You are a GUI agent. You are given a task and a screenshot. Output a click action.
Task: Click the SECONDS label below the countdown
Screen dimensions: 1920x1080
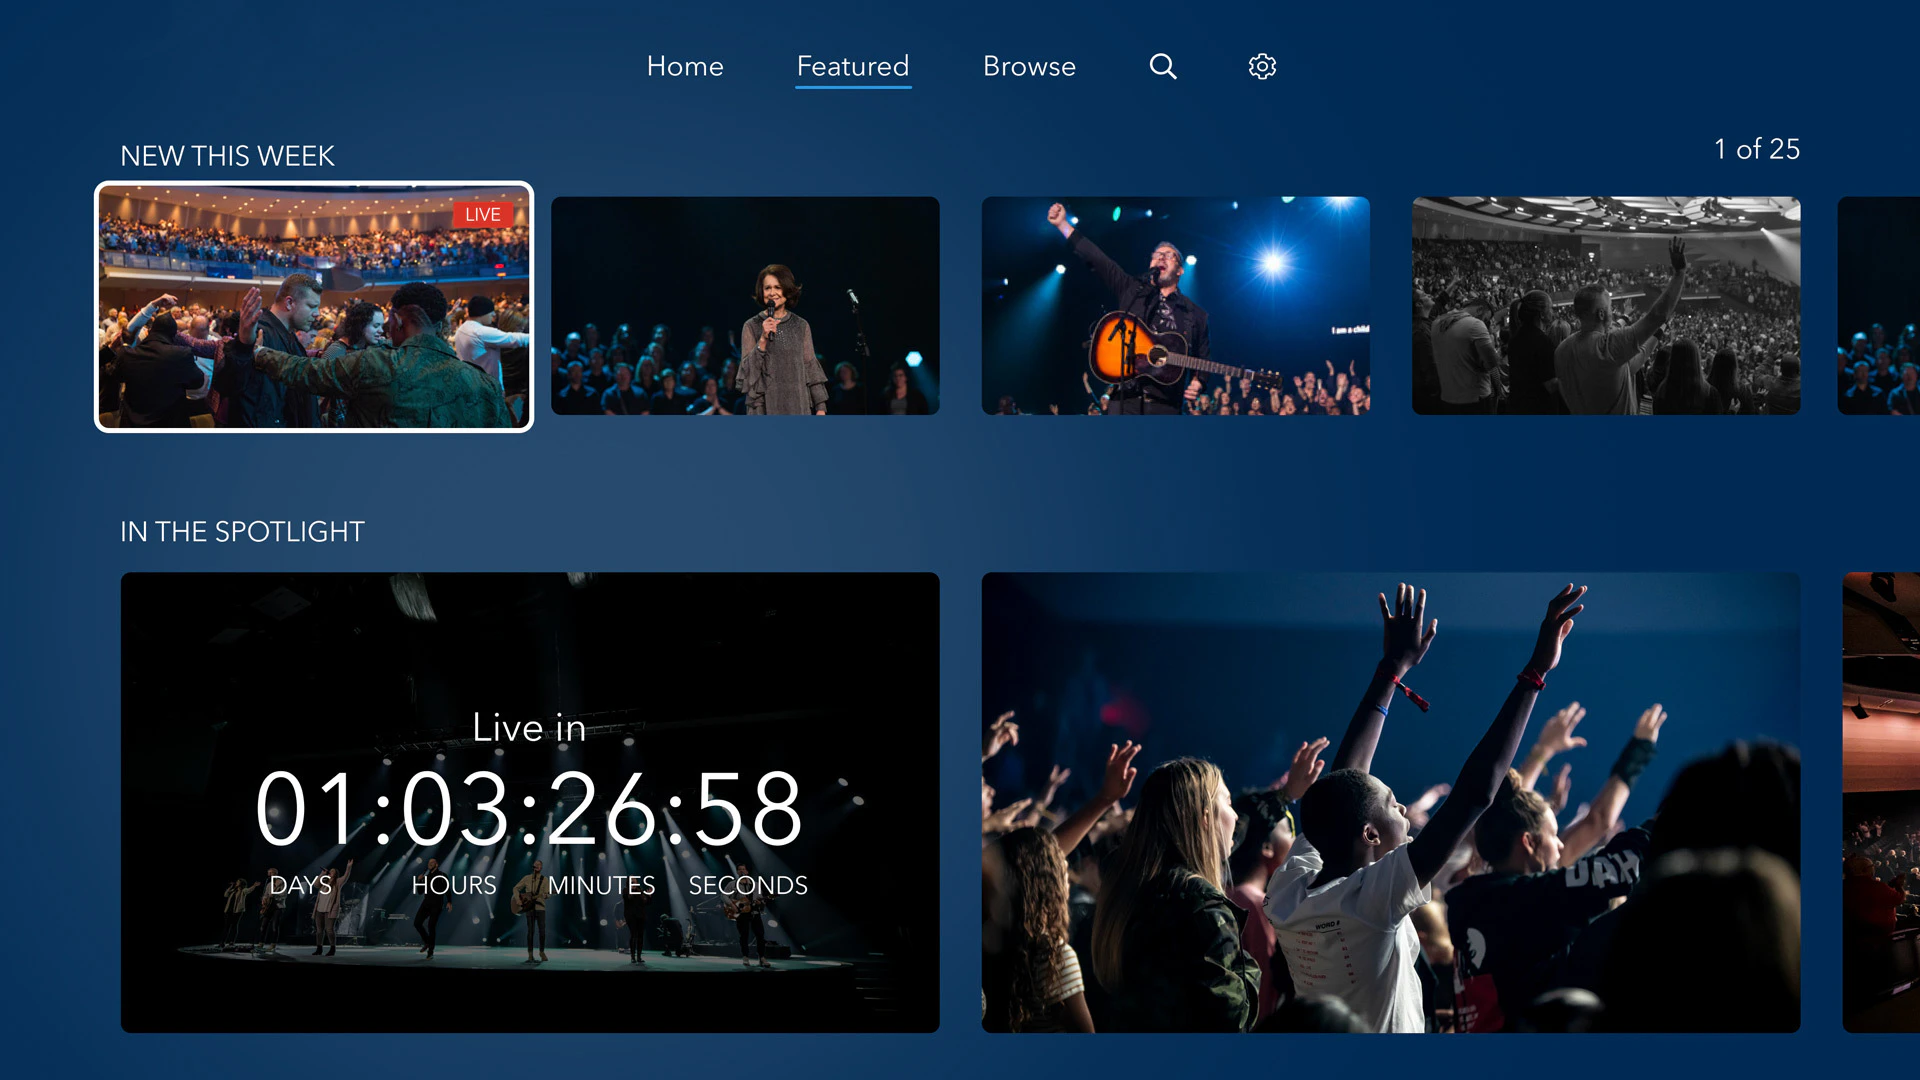746,884
